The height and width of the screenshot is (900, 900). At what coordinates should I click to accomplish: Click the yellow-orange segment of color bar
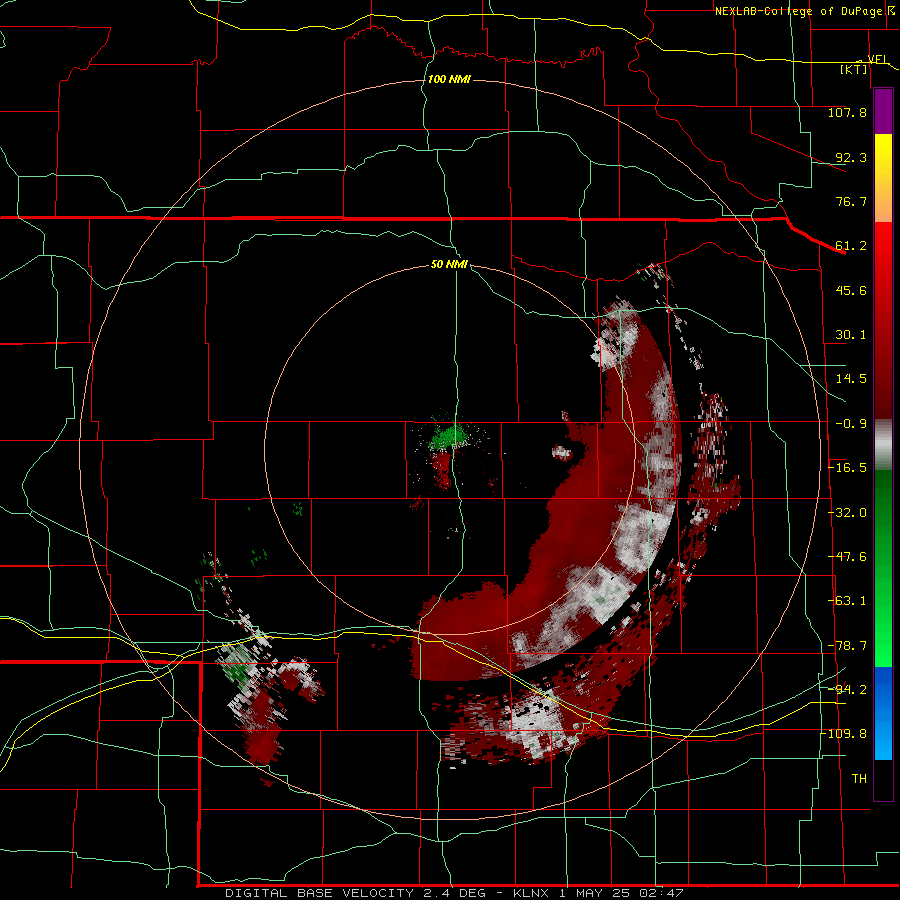883,178
